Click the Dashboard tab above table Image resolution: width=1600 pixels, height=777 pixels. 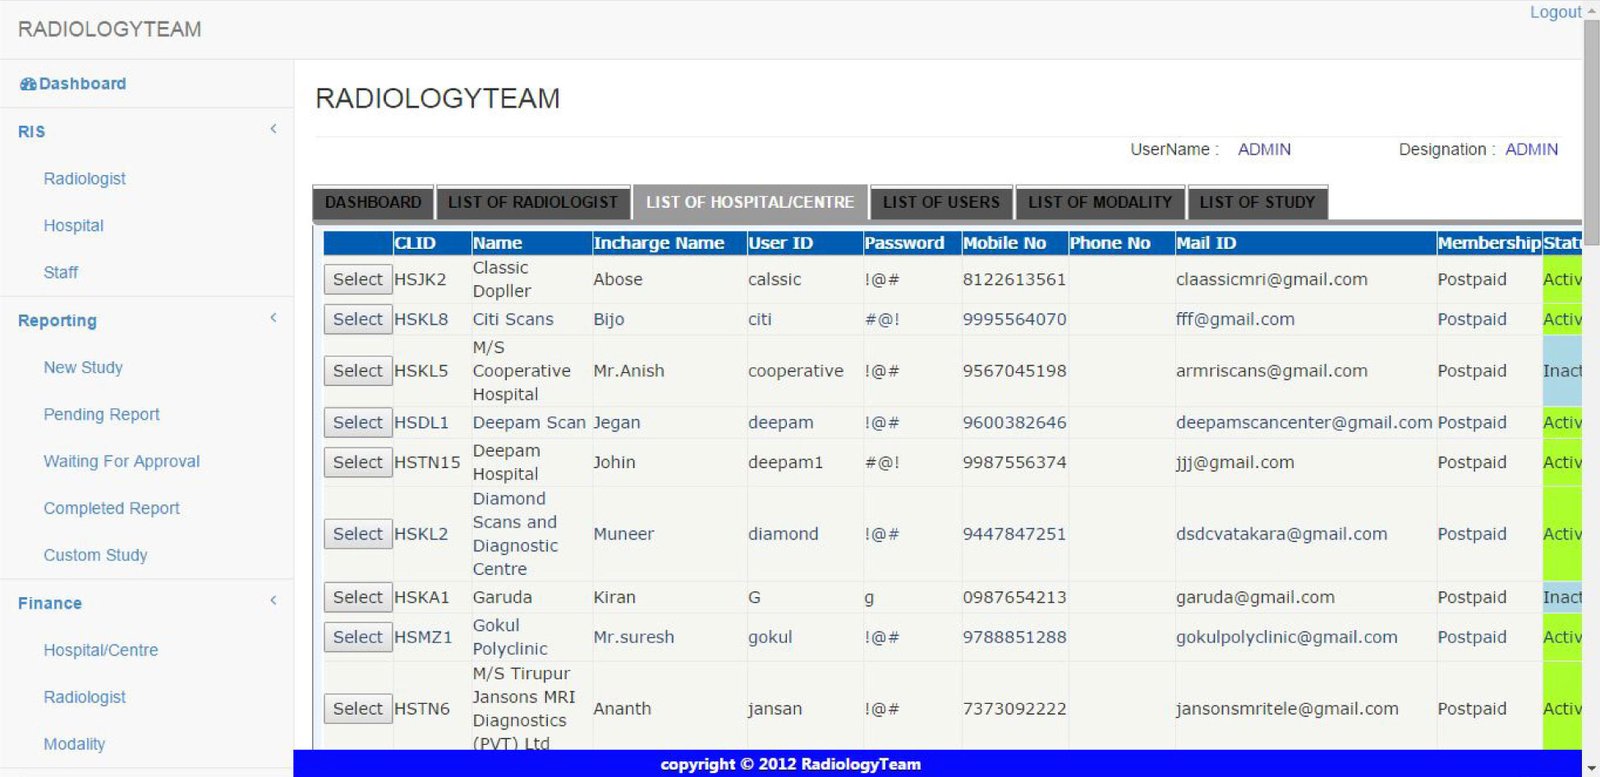(373, 202)
